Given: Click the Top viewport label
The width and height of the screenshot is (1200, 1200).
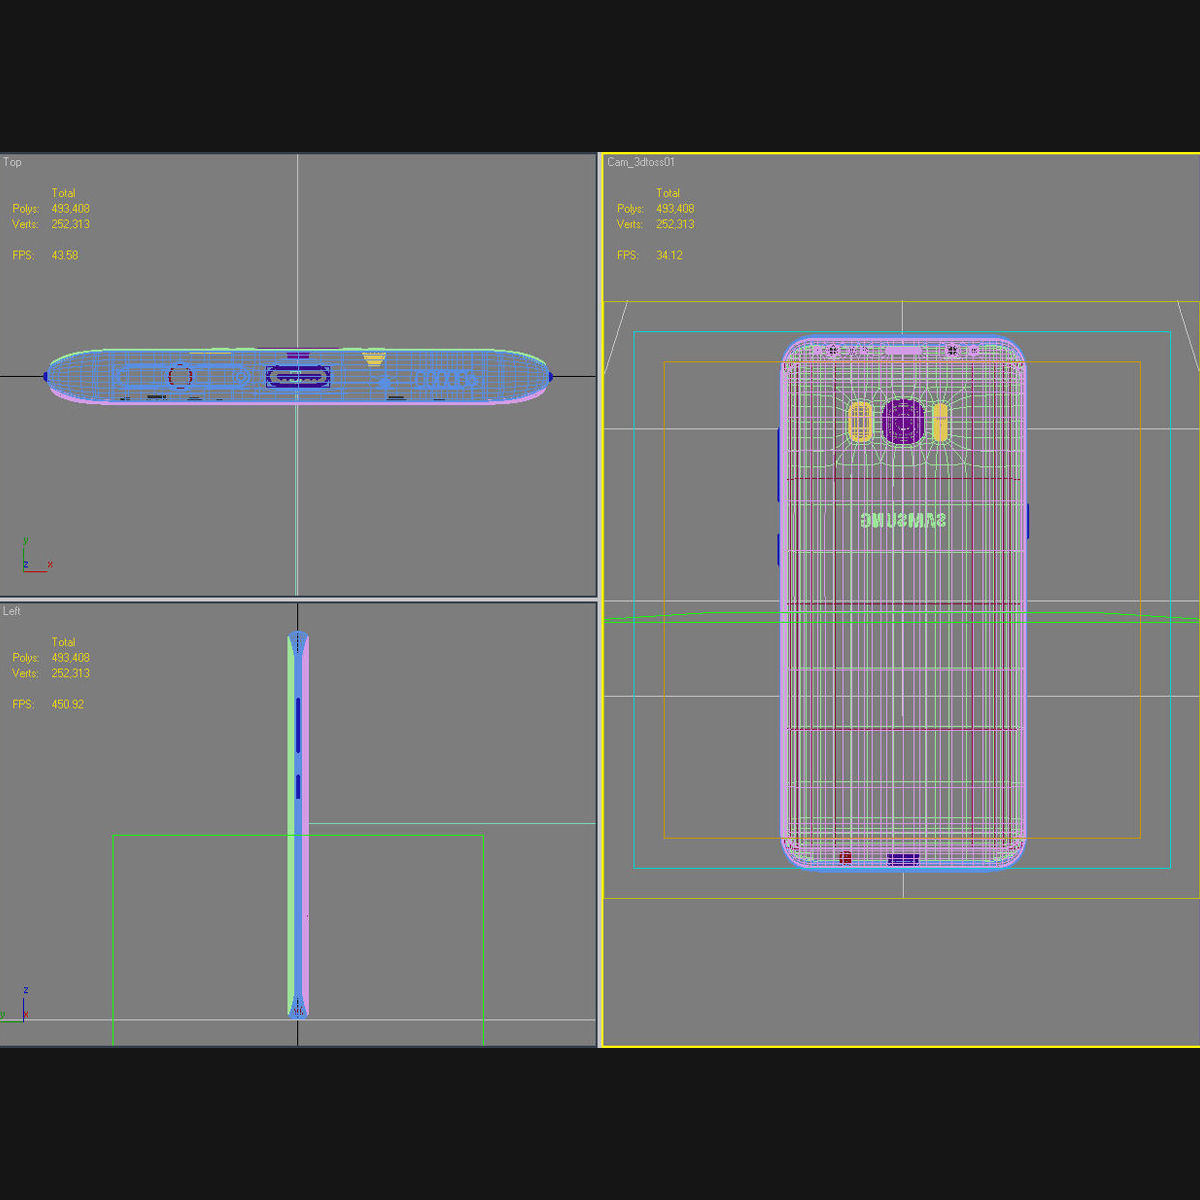Looking at the screenshot, I should click(12, 162).
